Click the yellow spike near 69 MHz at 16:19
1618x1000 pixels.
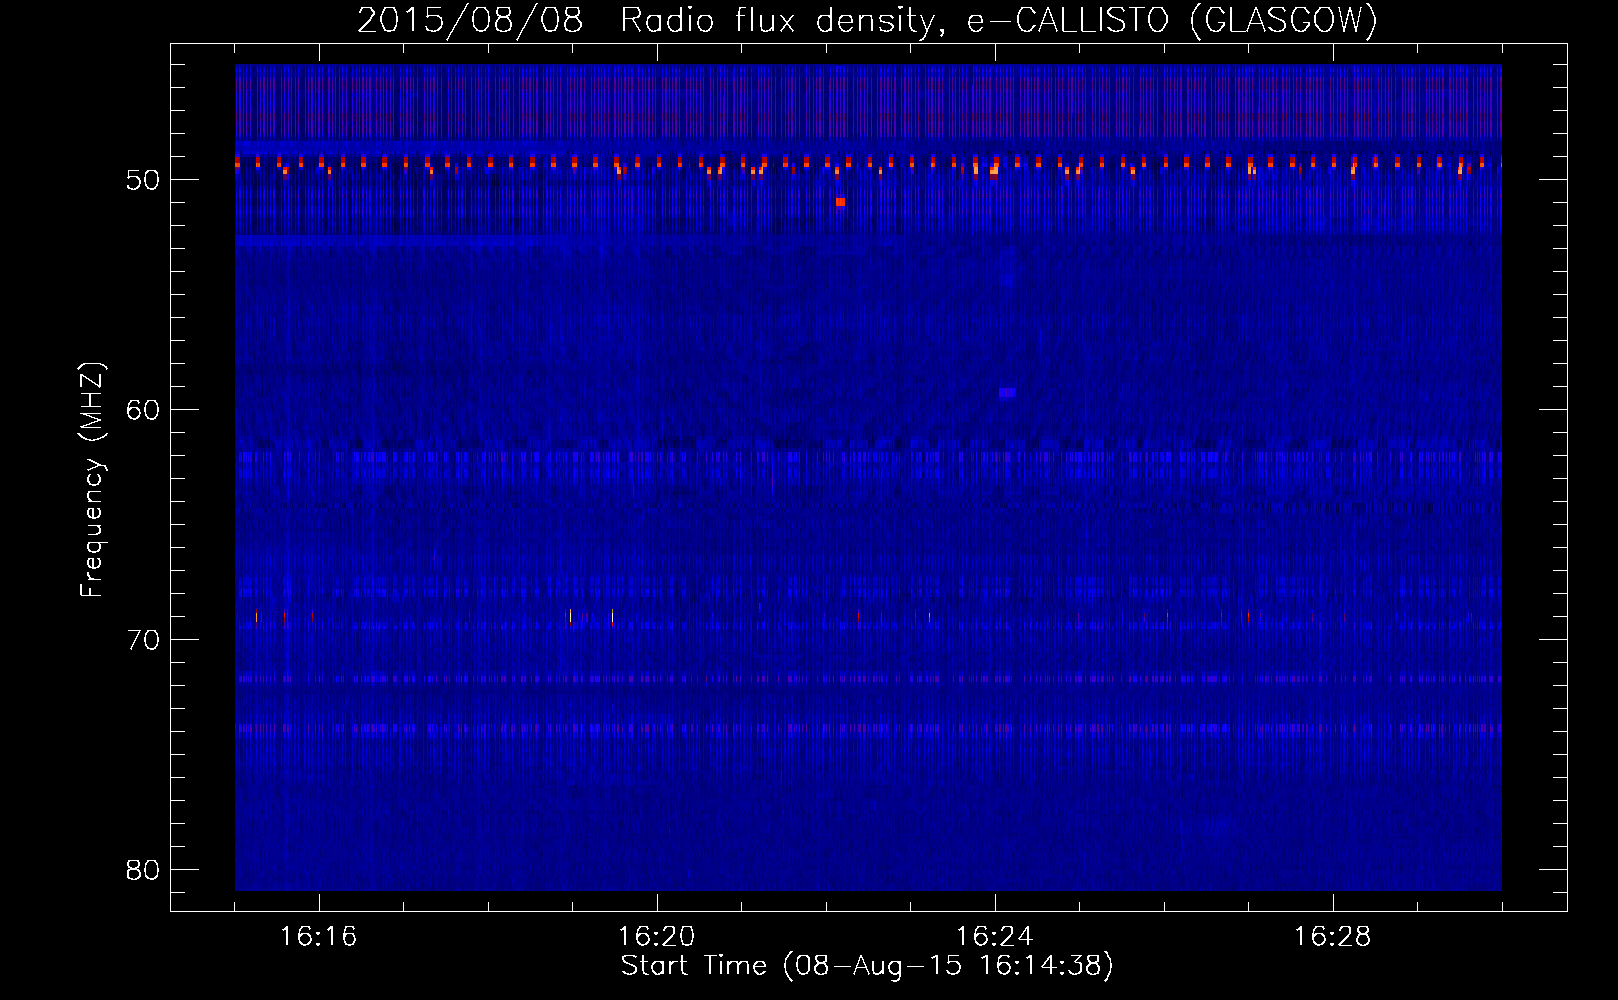[570, 616]
